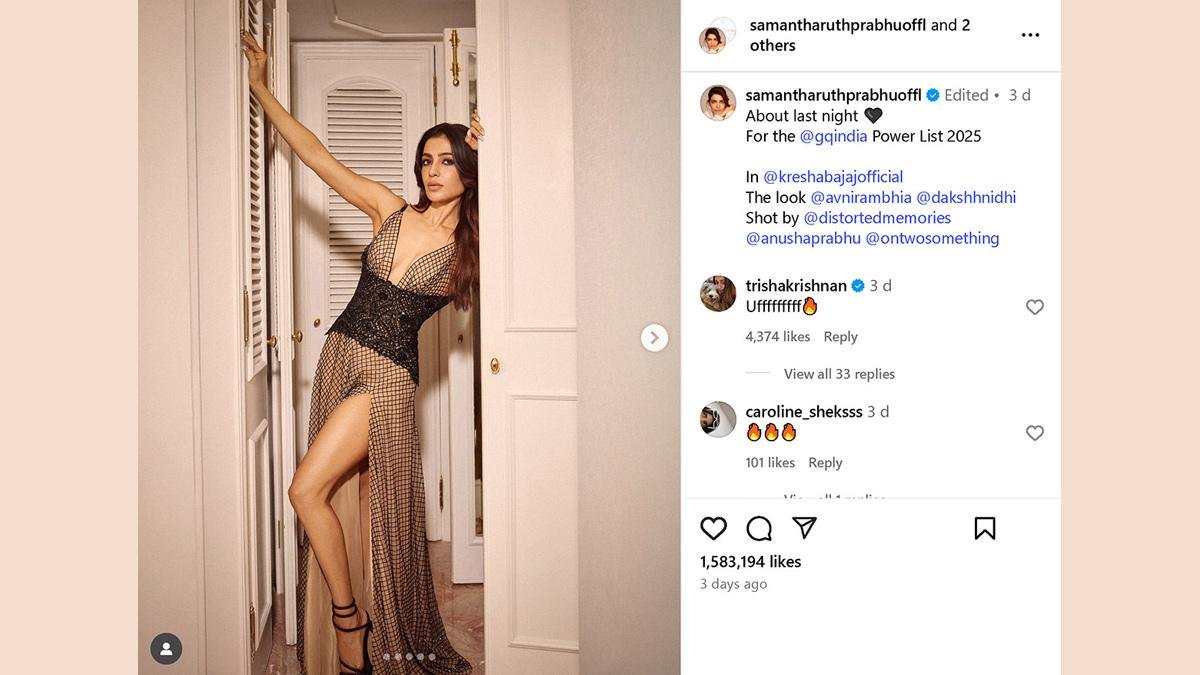
Task: Show tagged people via the person icon
Action: pyautogui.click(x=166, y=649)
